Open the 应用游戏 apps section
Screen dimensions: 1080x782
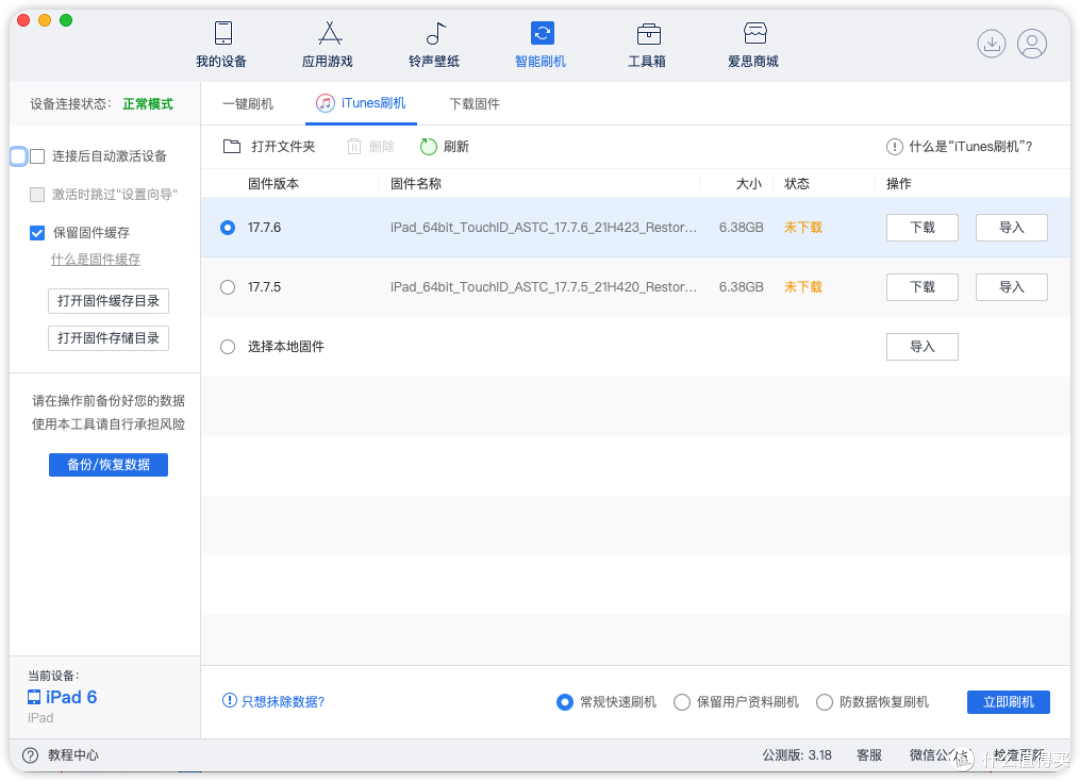click(328, 44)
